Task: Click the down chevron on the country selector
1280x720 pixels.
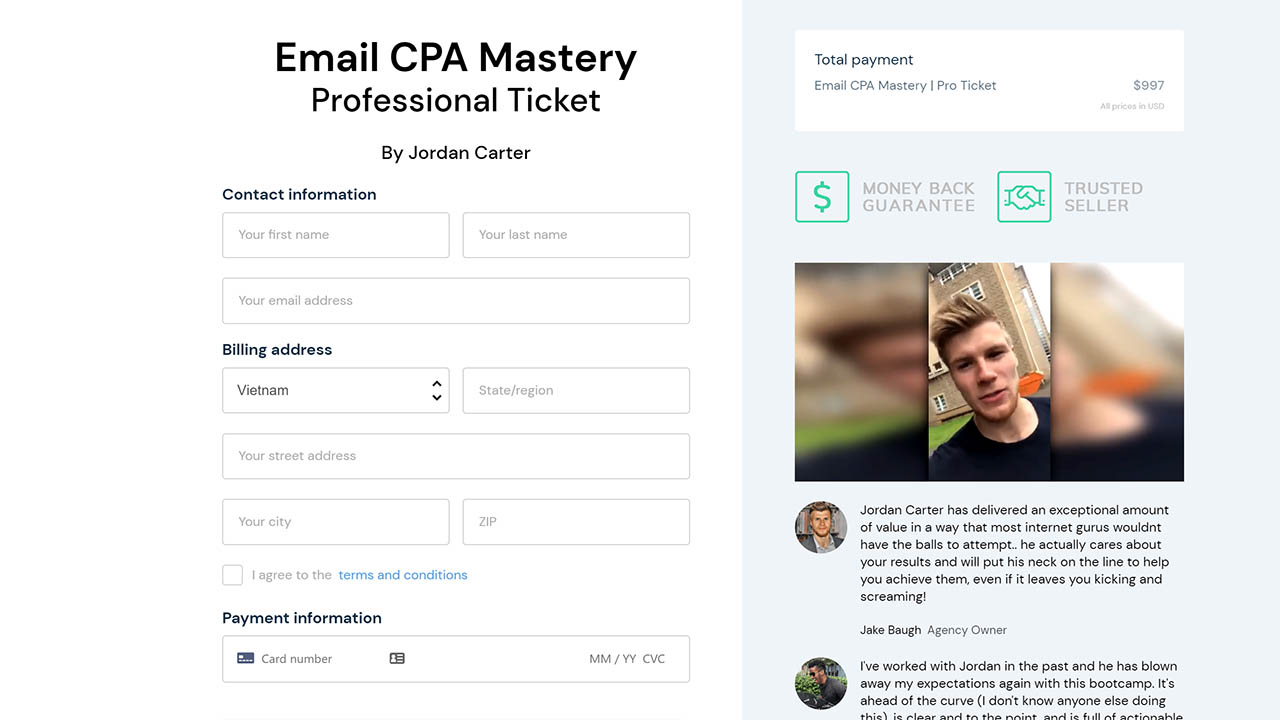Action: (x=436, y=397)
